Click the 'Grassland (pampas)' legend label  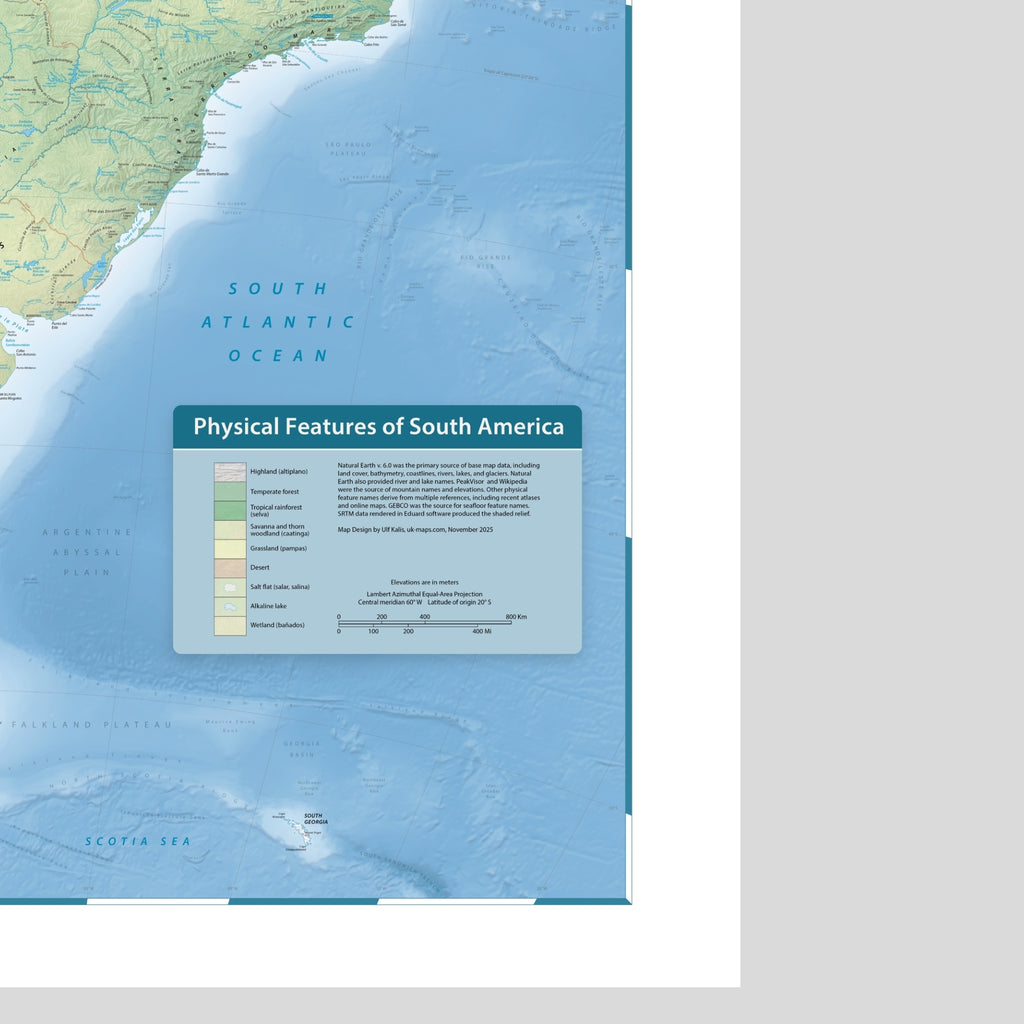coord(278,549)
